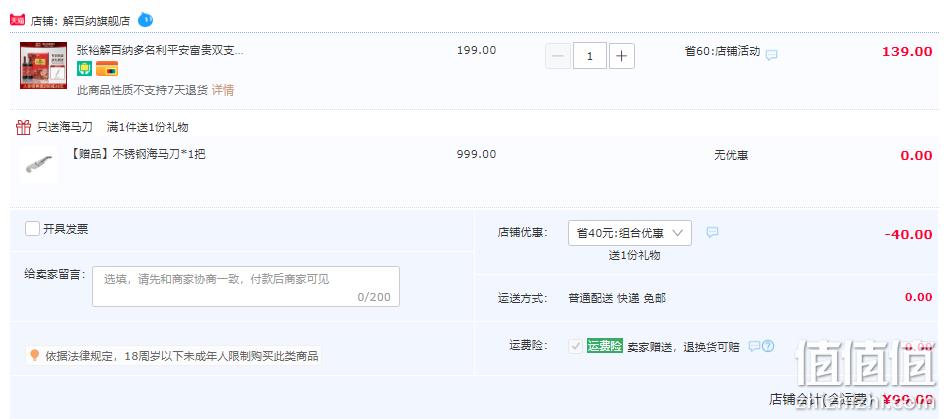Click the 普通配送 快递 免邮 shipping text
Screen dimensions: 945x419
[617, 298]
